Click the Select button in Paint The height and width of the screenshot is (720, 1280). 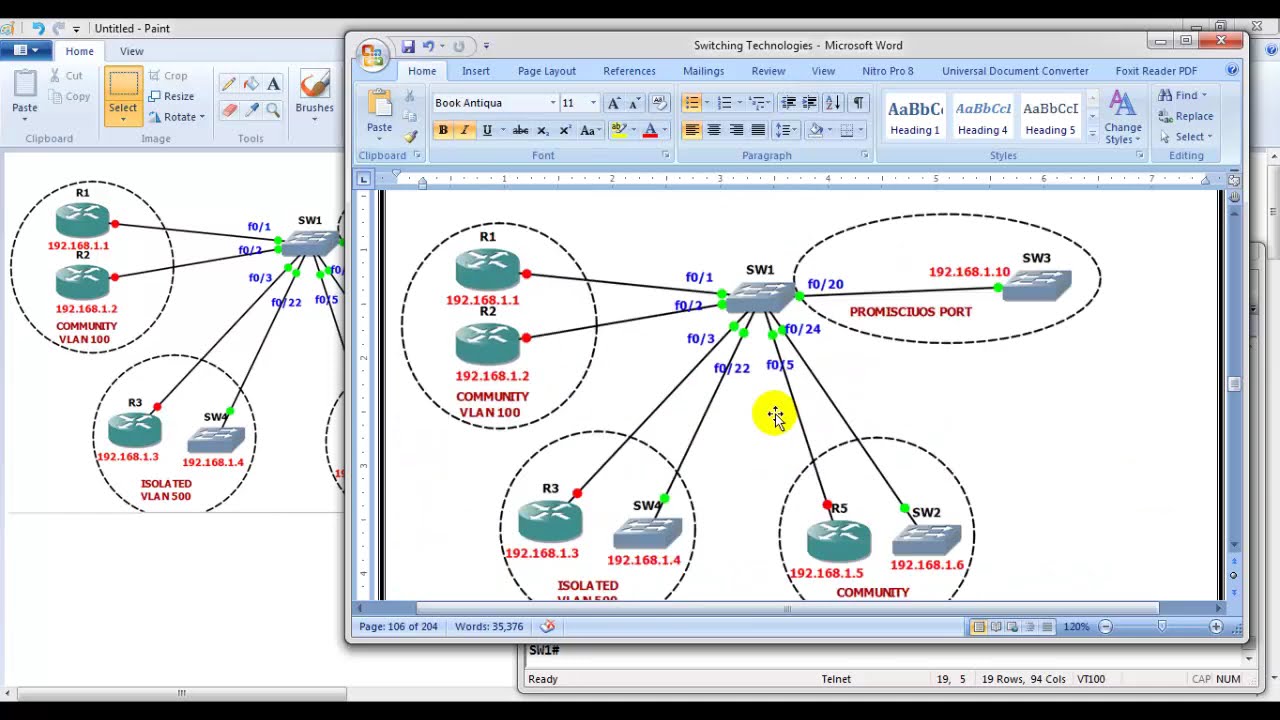tap(123, 97)
